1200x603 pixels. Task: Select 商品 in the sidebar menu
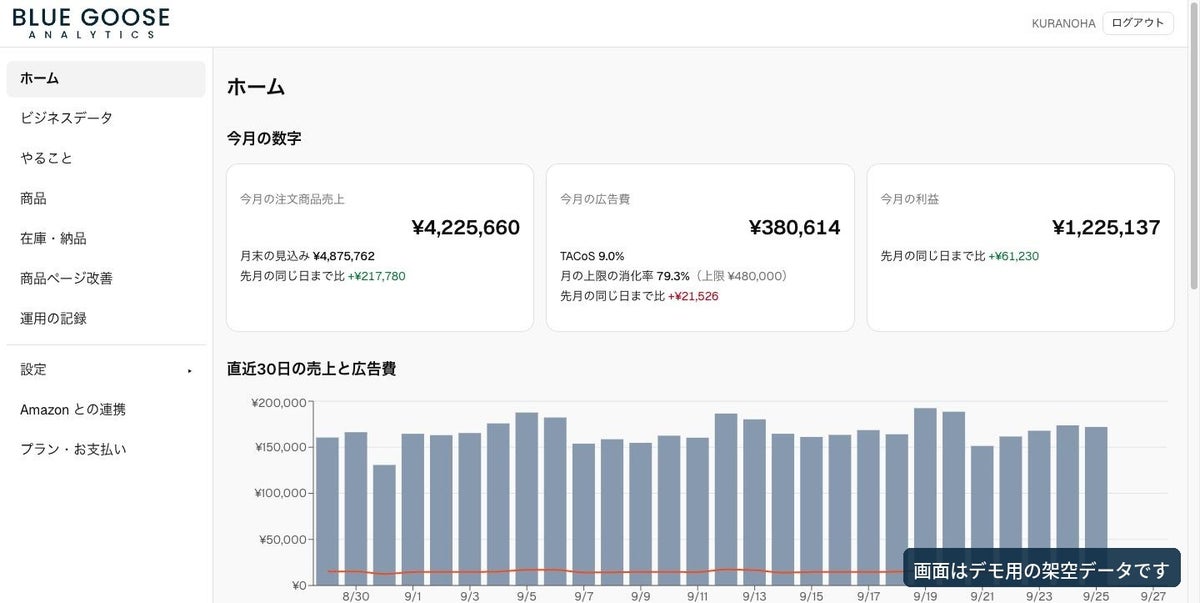coord(106,198)
